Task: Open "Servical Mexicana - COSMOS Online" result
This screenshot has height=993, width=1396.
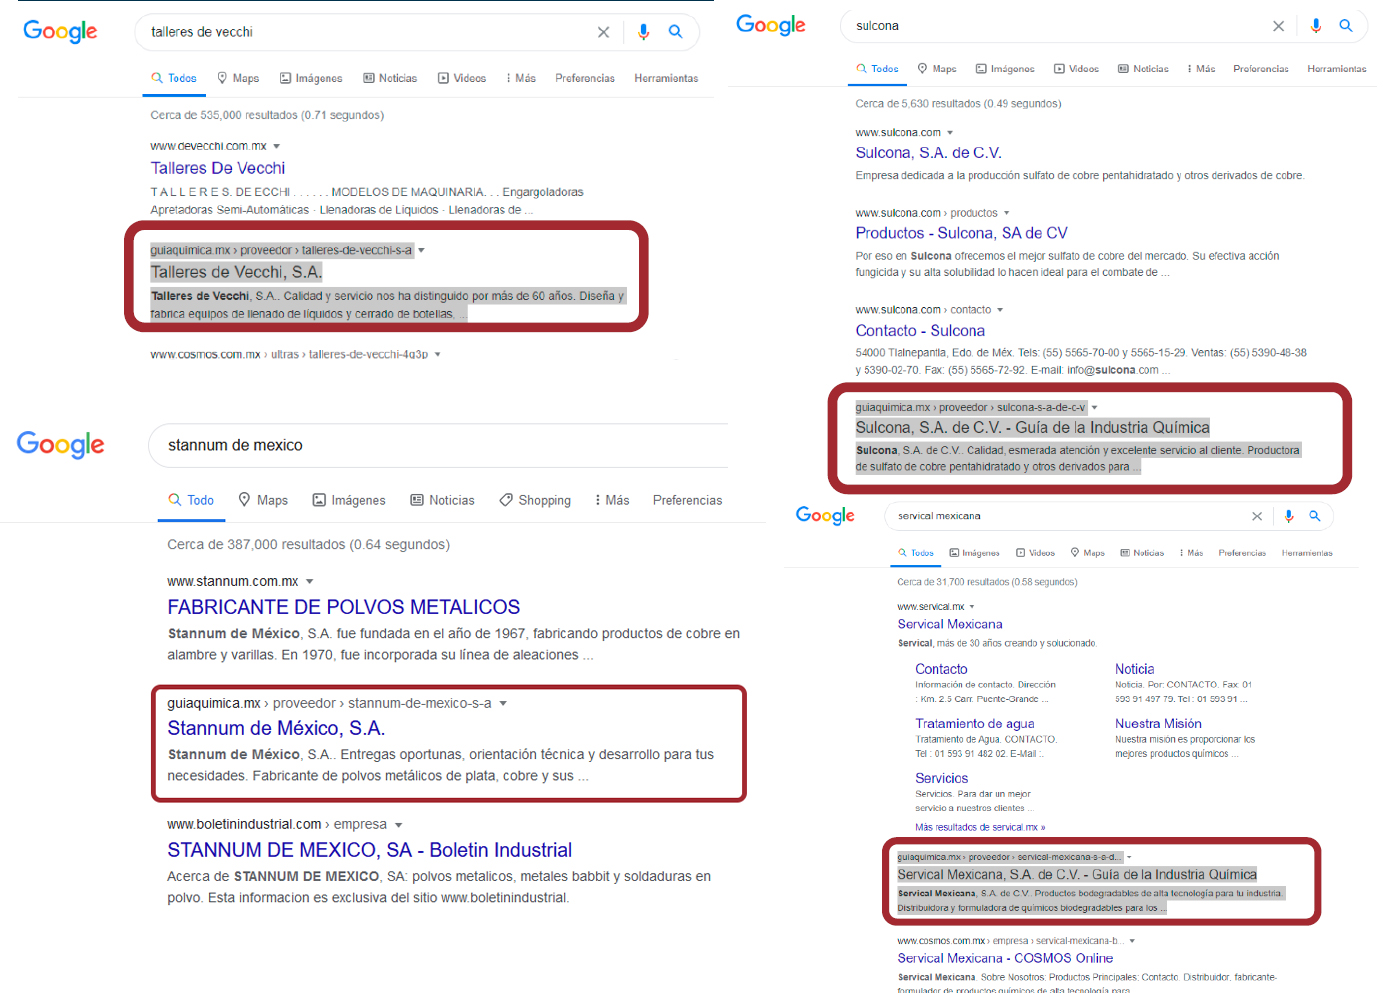Action: pyautogui.click(x=1005, y=958)
